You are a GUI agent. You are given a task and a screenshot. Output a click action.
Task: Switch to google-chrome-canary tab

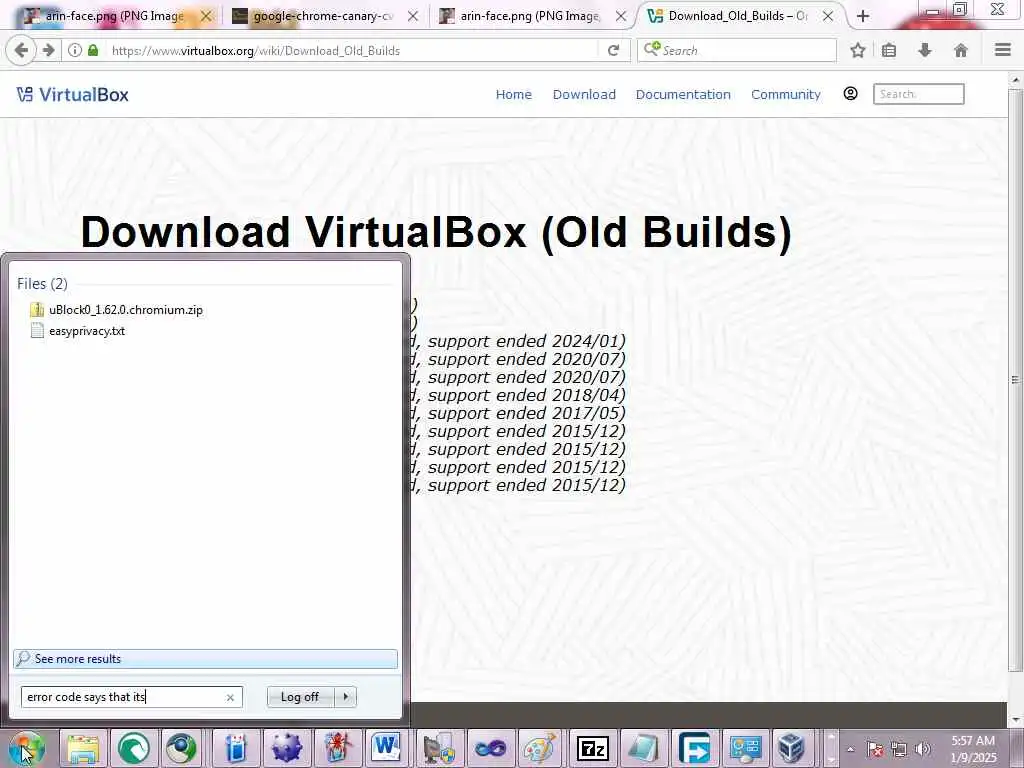pyautogui.click(x=323, y=16)
